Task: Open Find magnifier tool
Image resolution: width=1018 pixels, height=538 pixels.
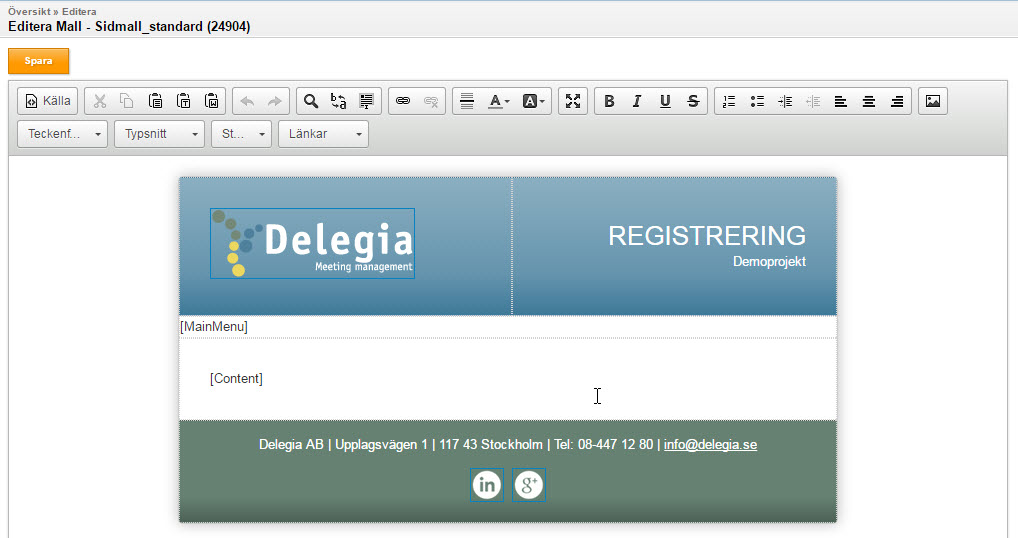Action: pos(311,101)
